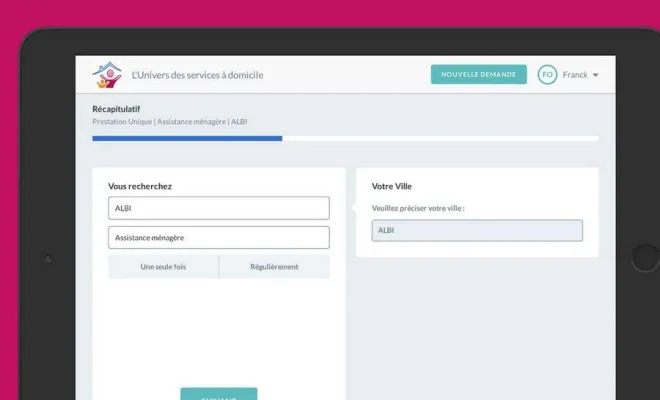Click the L'Univers des services à domicile title

pos(197,75)
